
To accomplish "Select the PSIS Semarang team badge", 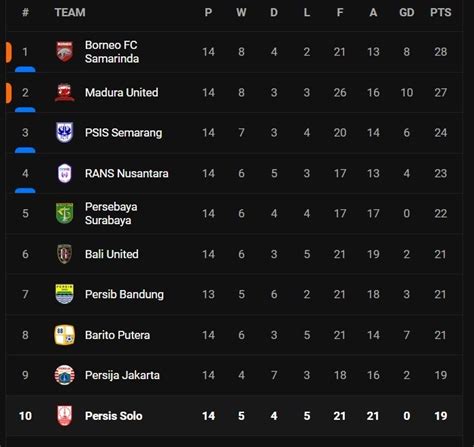I will [x=64, y=133].
